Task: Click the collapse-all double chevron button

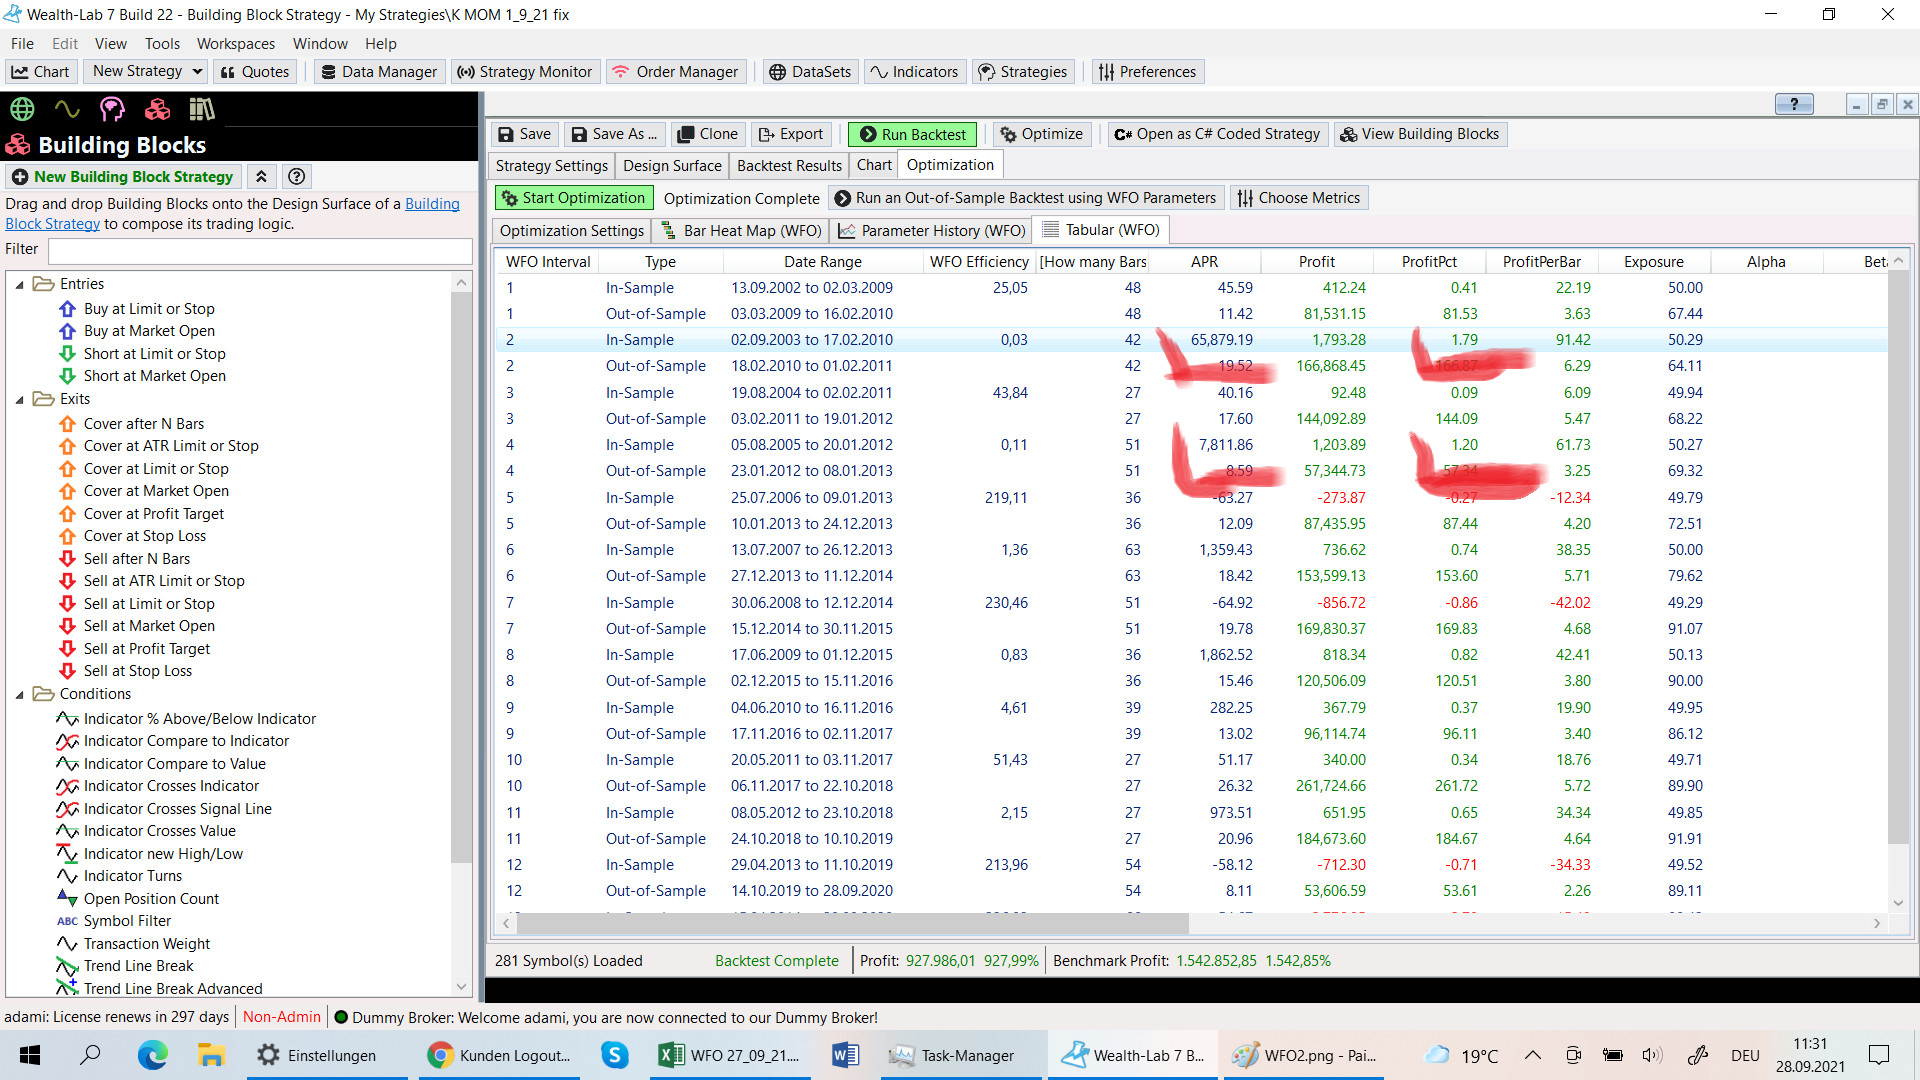Action: tap(261, 177)
